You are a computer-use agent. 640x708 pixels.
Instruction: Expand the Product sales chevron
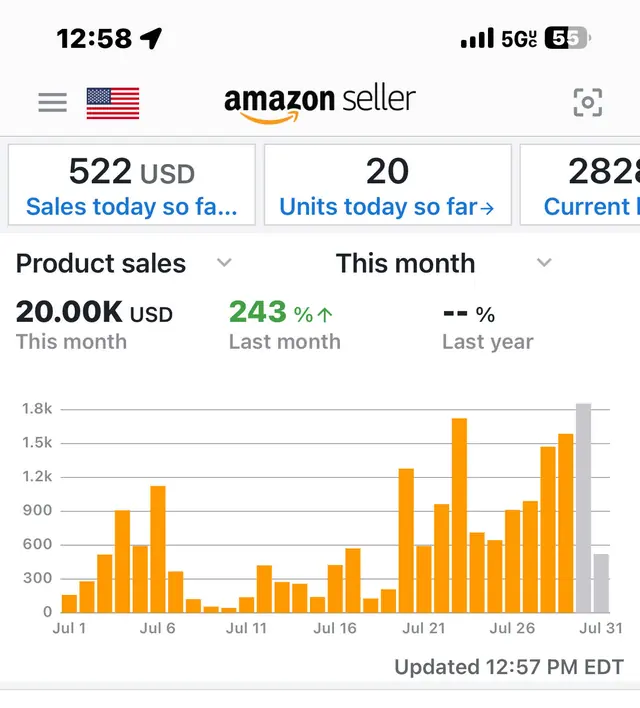[x=224, y=262]
